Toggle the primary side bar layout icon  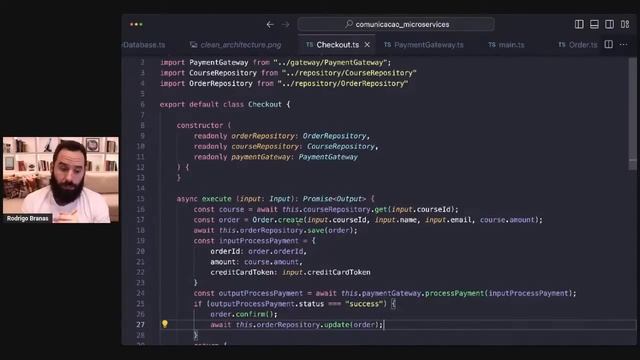tap(579, 24)
